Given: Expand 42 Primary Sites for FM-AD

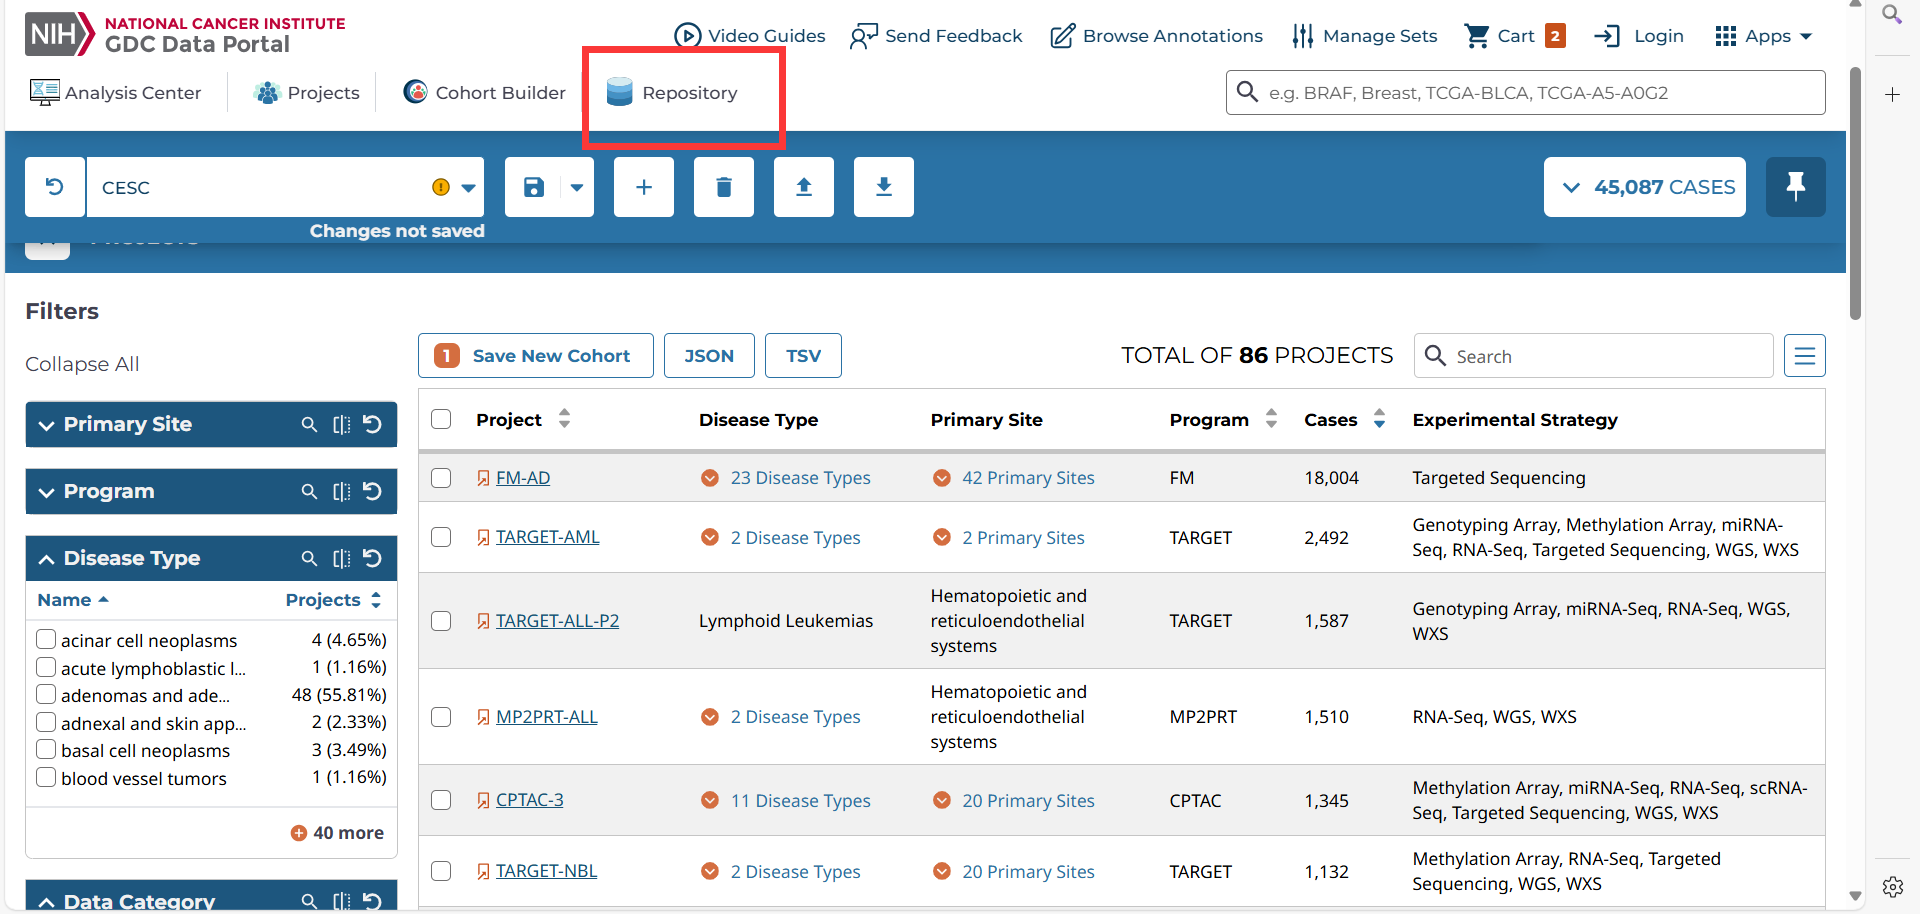Looking at the screenshot, I should tap(1014, 478).
